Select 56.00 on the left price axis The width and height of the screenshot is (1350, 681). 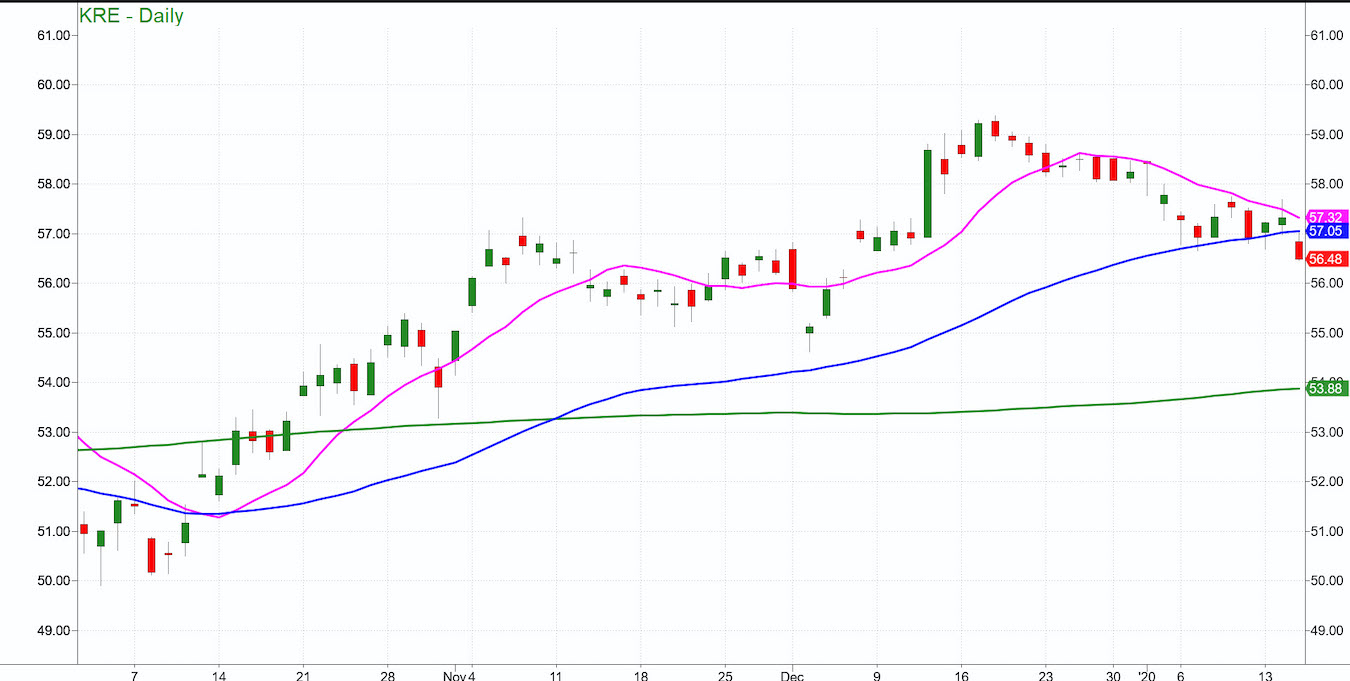pos(55,283)
